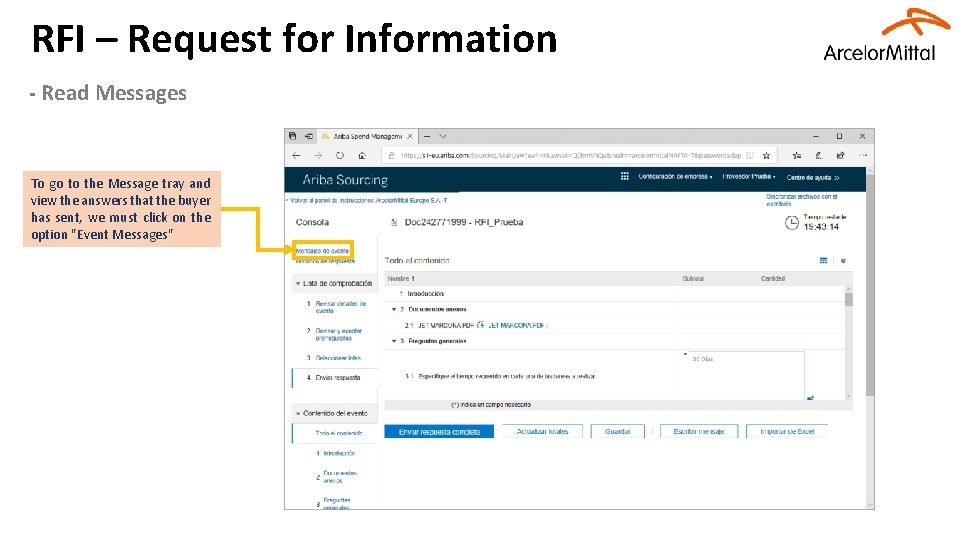Open checklist step 1 Revisar detalles de evento
960x540 pixels.
point(340,307)
